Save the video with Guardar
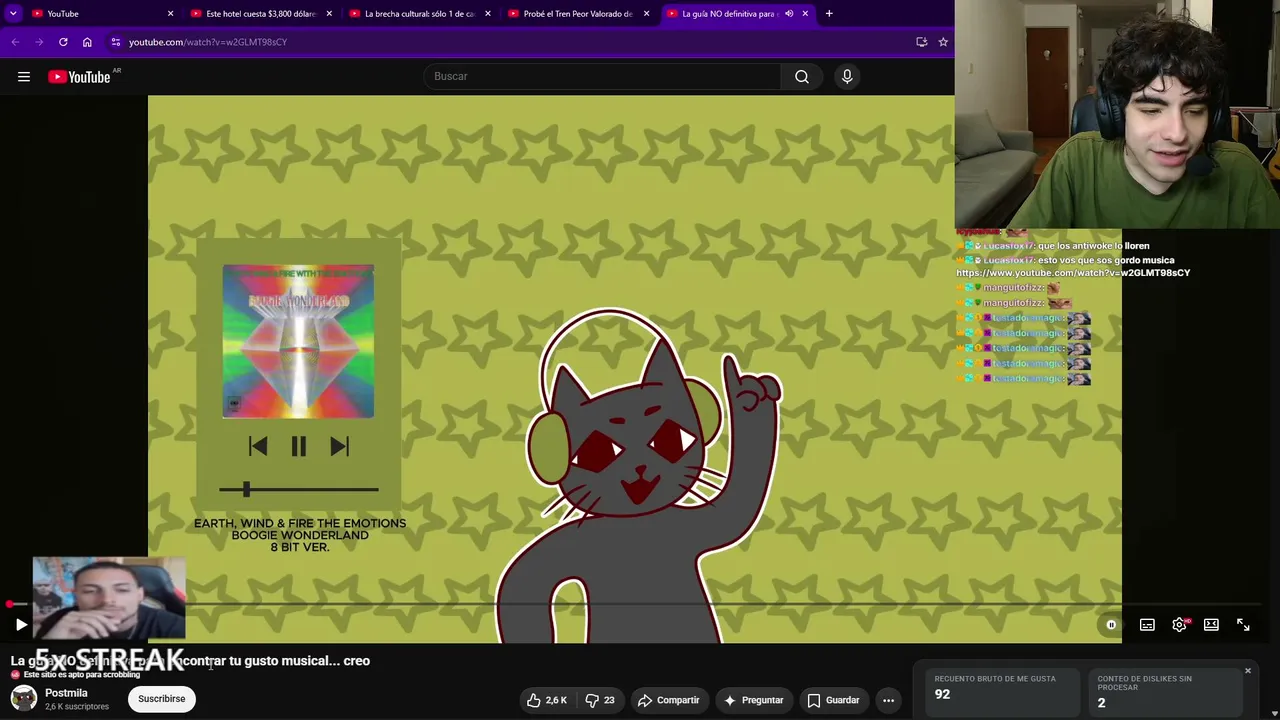The image size is (1280, 720). coord(833,700)
